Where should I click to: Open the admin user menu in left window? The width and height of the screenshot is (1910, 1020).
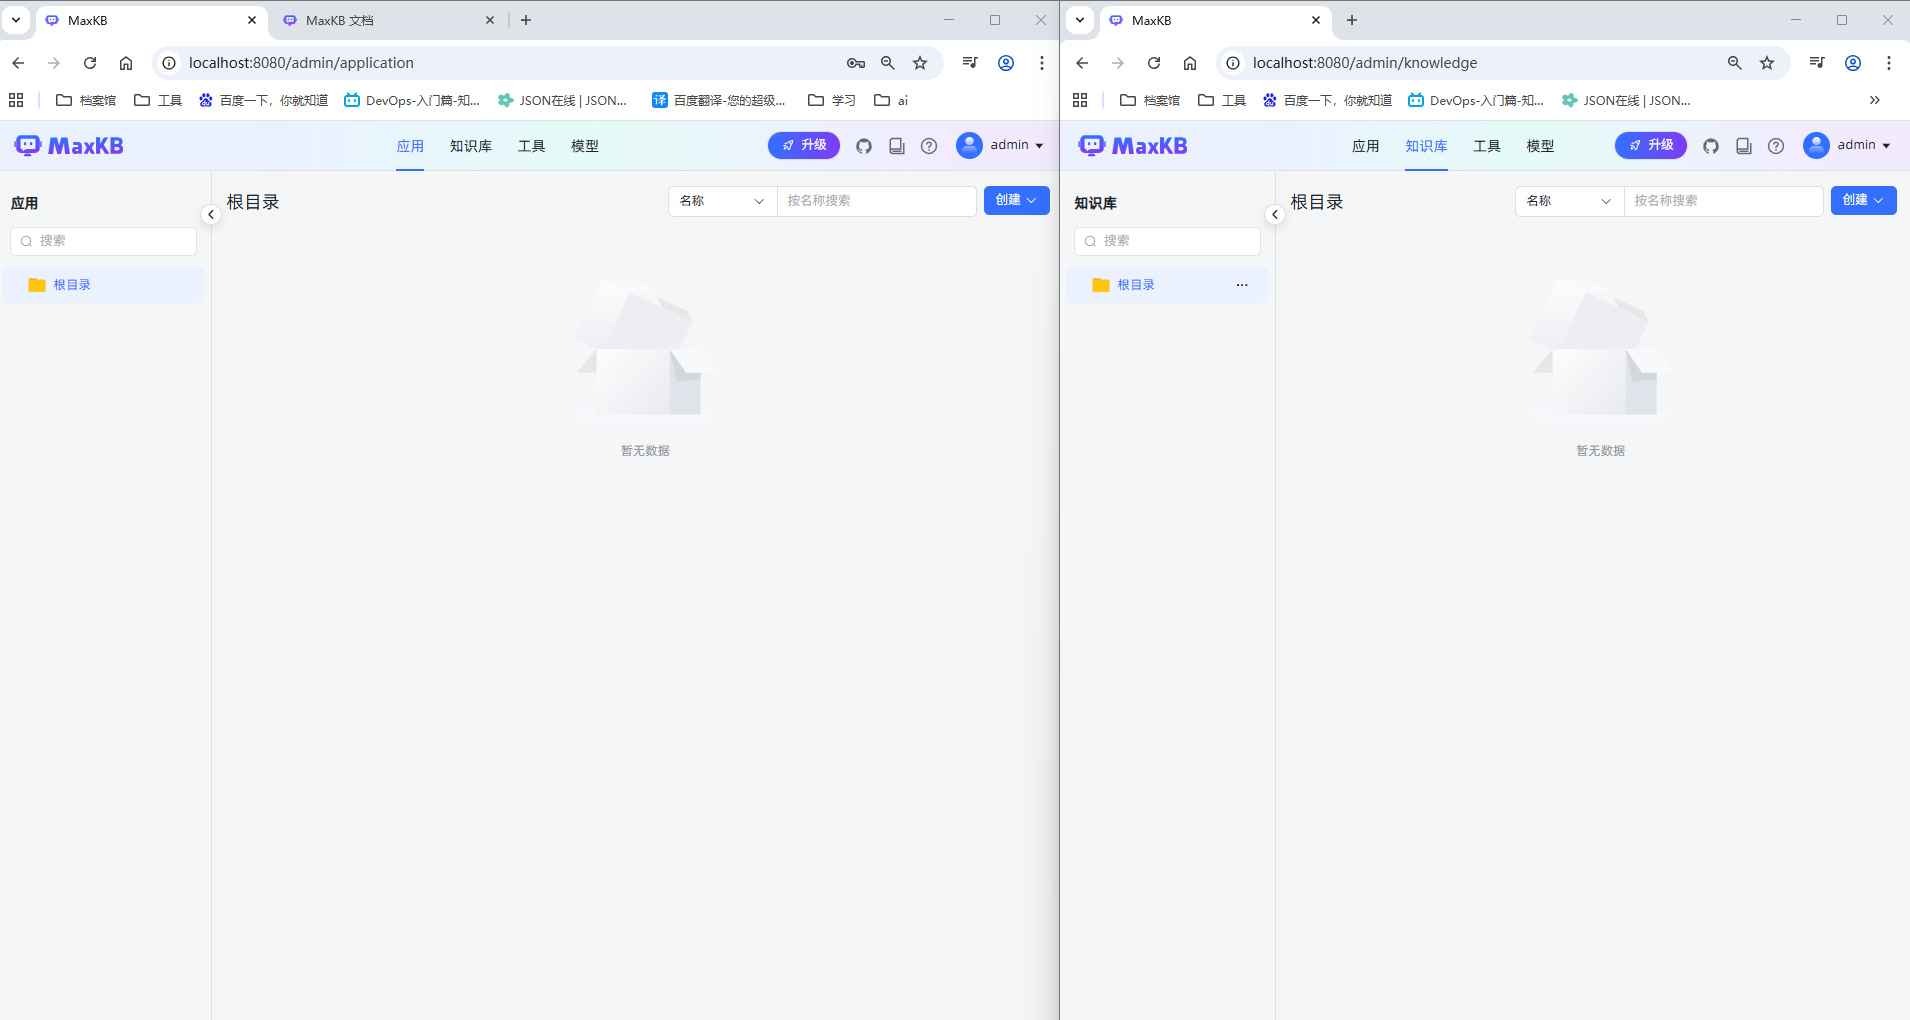1000,146
